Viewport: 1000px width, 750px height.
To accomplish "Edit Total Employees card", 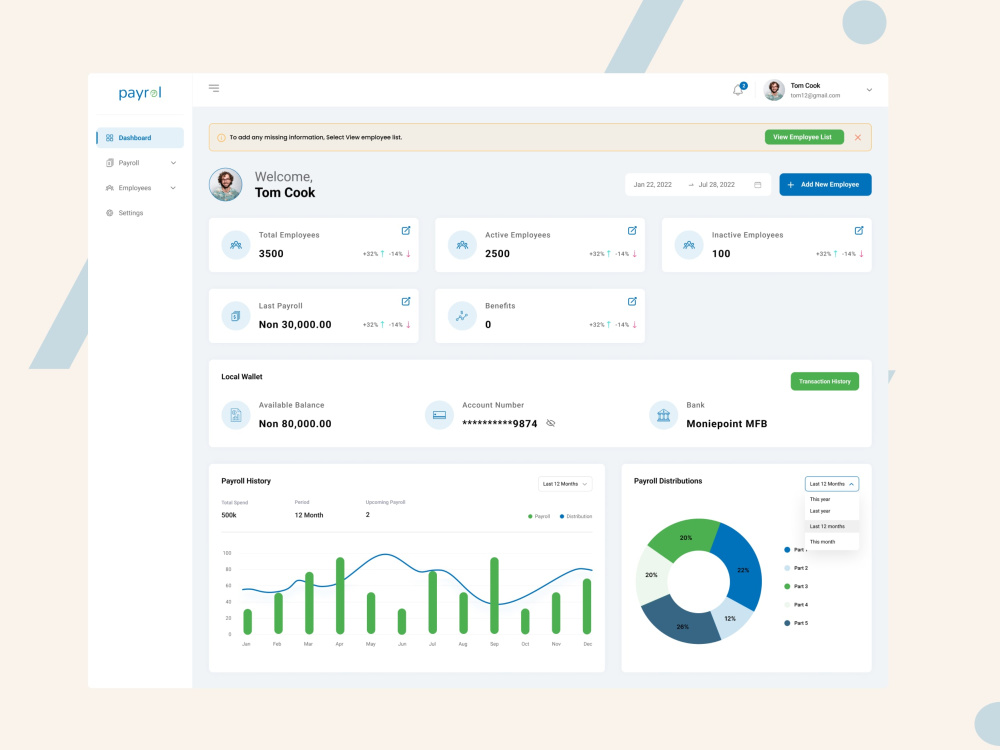I will coord(406,230).
